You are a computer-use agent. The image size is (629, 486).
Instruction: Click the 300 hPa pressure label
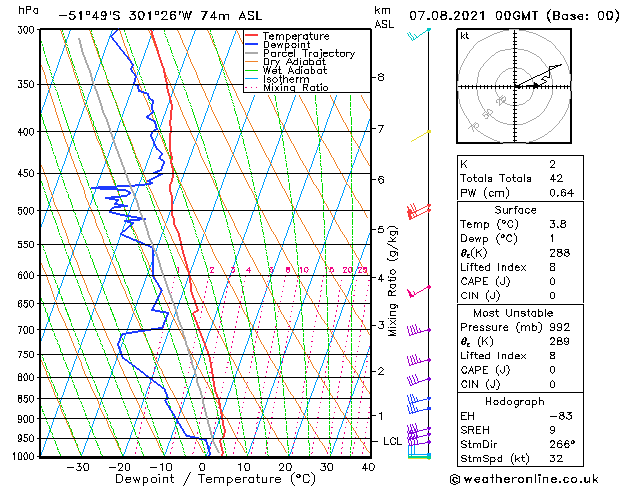click(x=28, y=30)
